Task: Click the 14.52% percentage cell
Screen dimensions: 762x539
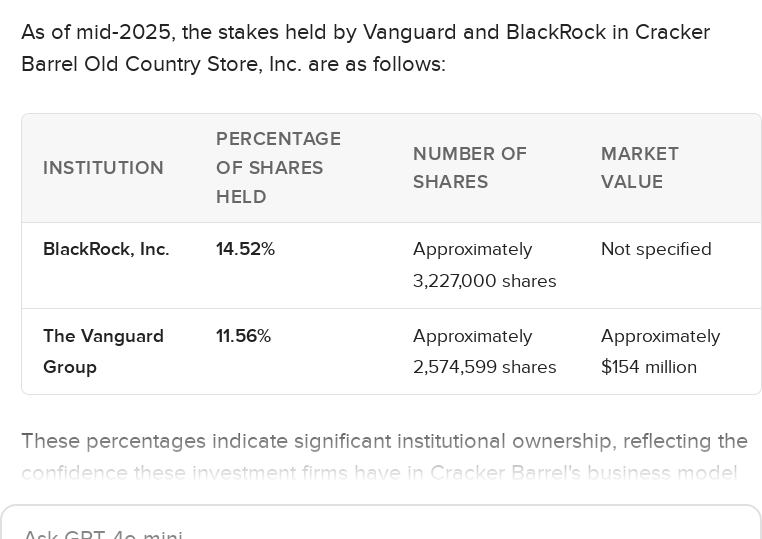Action: 245,249
